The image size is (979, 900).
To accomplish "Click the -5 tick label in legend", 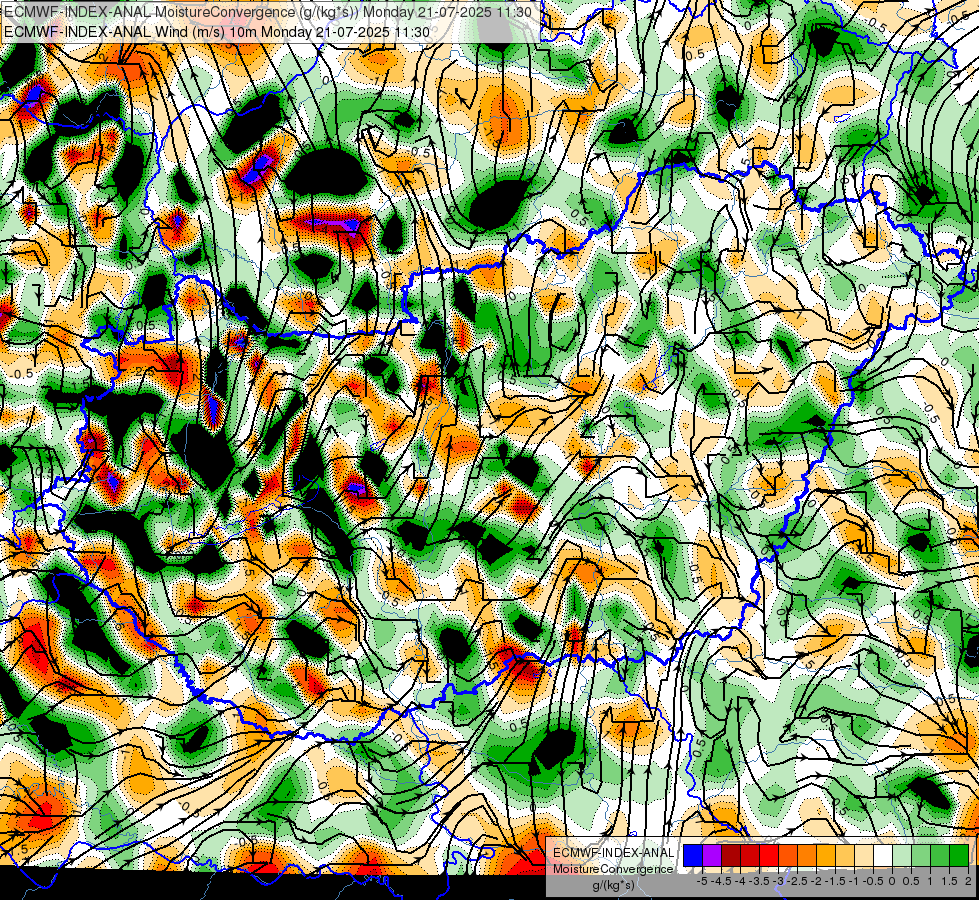I will [702, 881].
